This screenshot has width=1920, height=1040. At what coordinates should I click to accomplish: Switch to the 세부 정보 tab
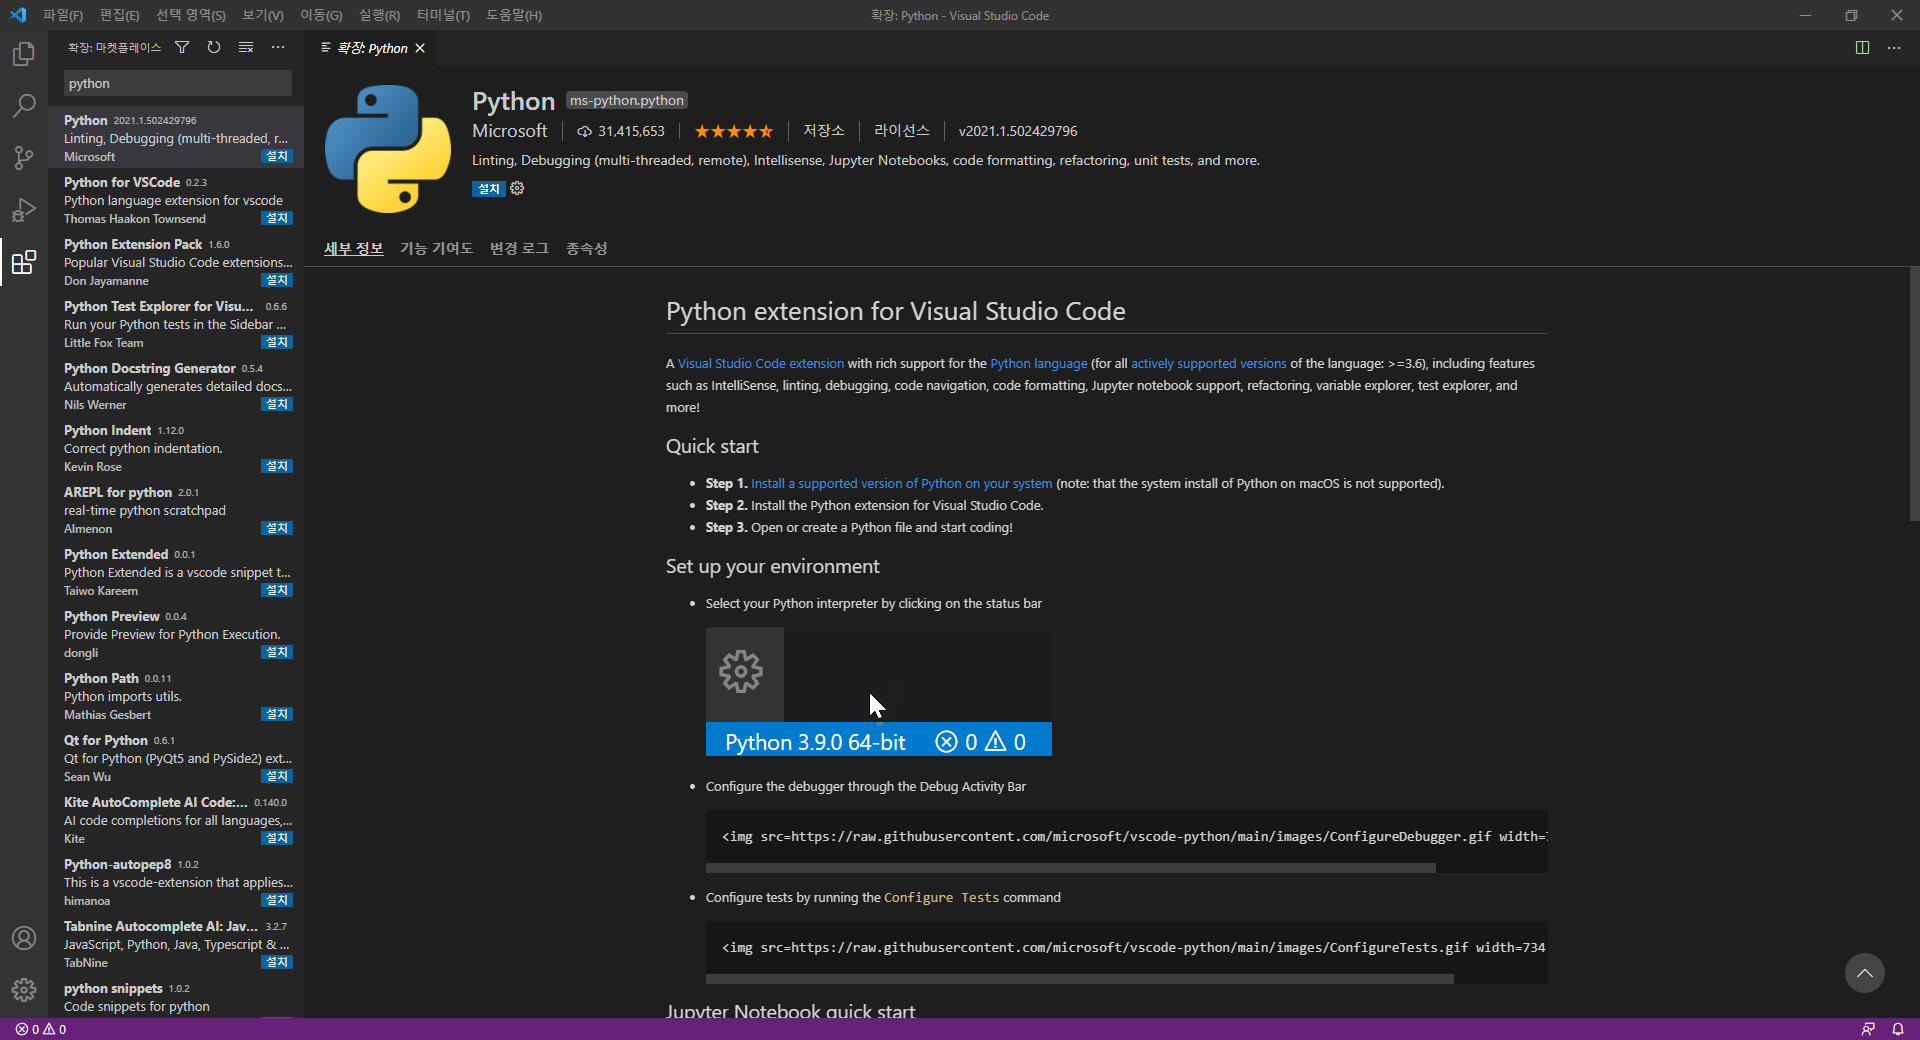(x=354, y=248)
